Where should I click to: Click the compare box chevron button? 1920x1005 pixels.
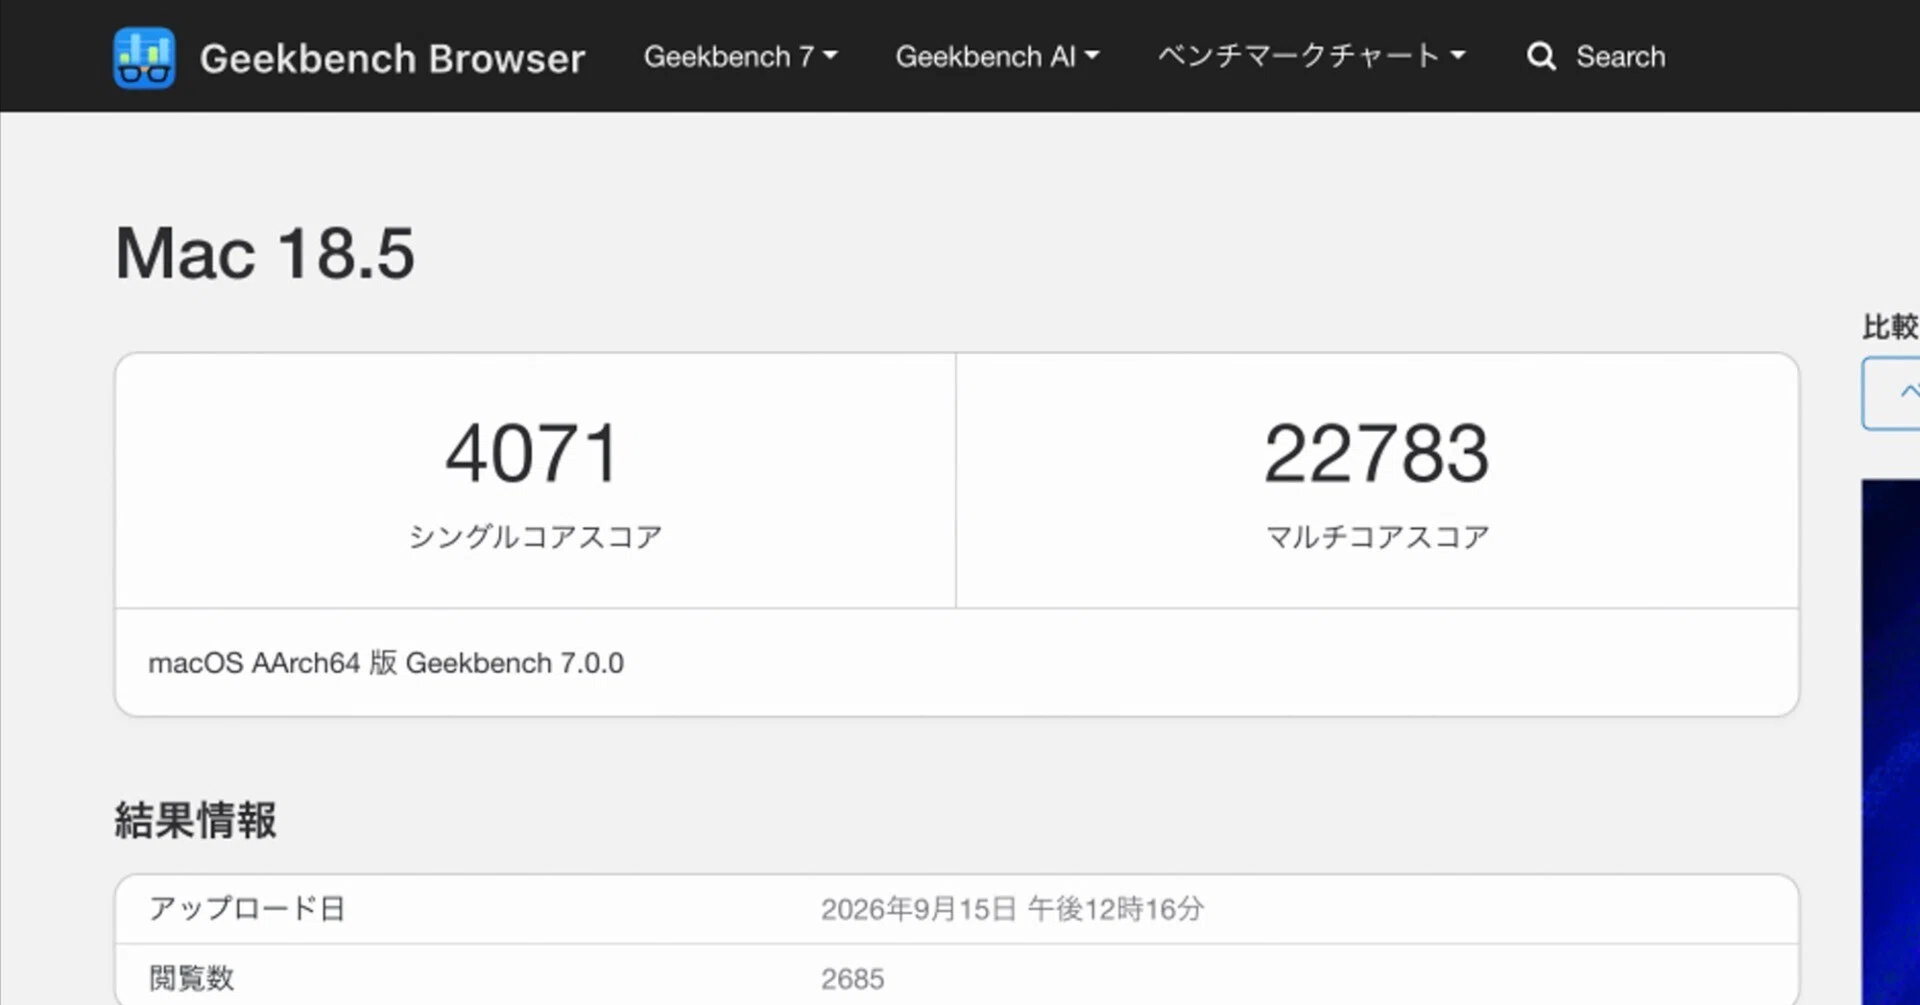(x=1892, y=393)
